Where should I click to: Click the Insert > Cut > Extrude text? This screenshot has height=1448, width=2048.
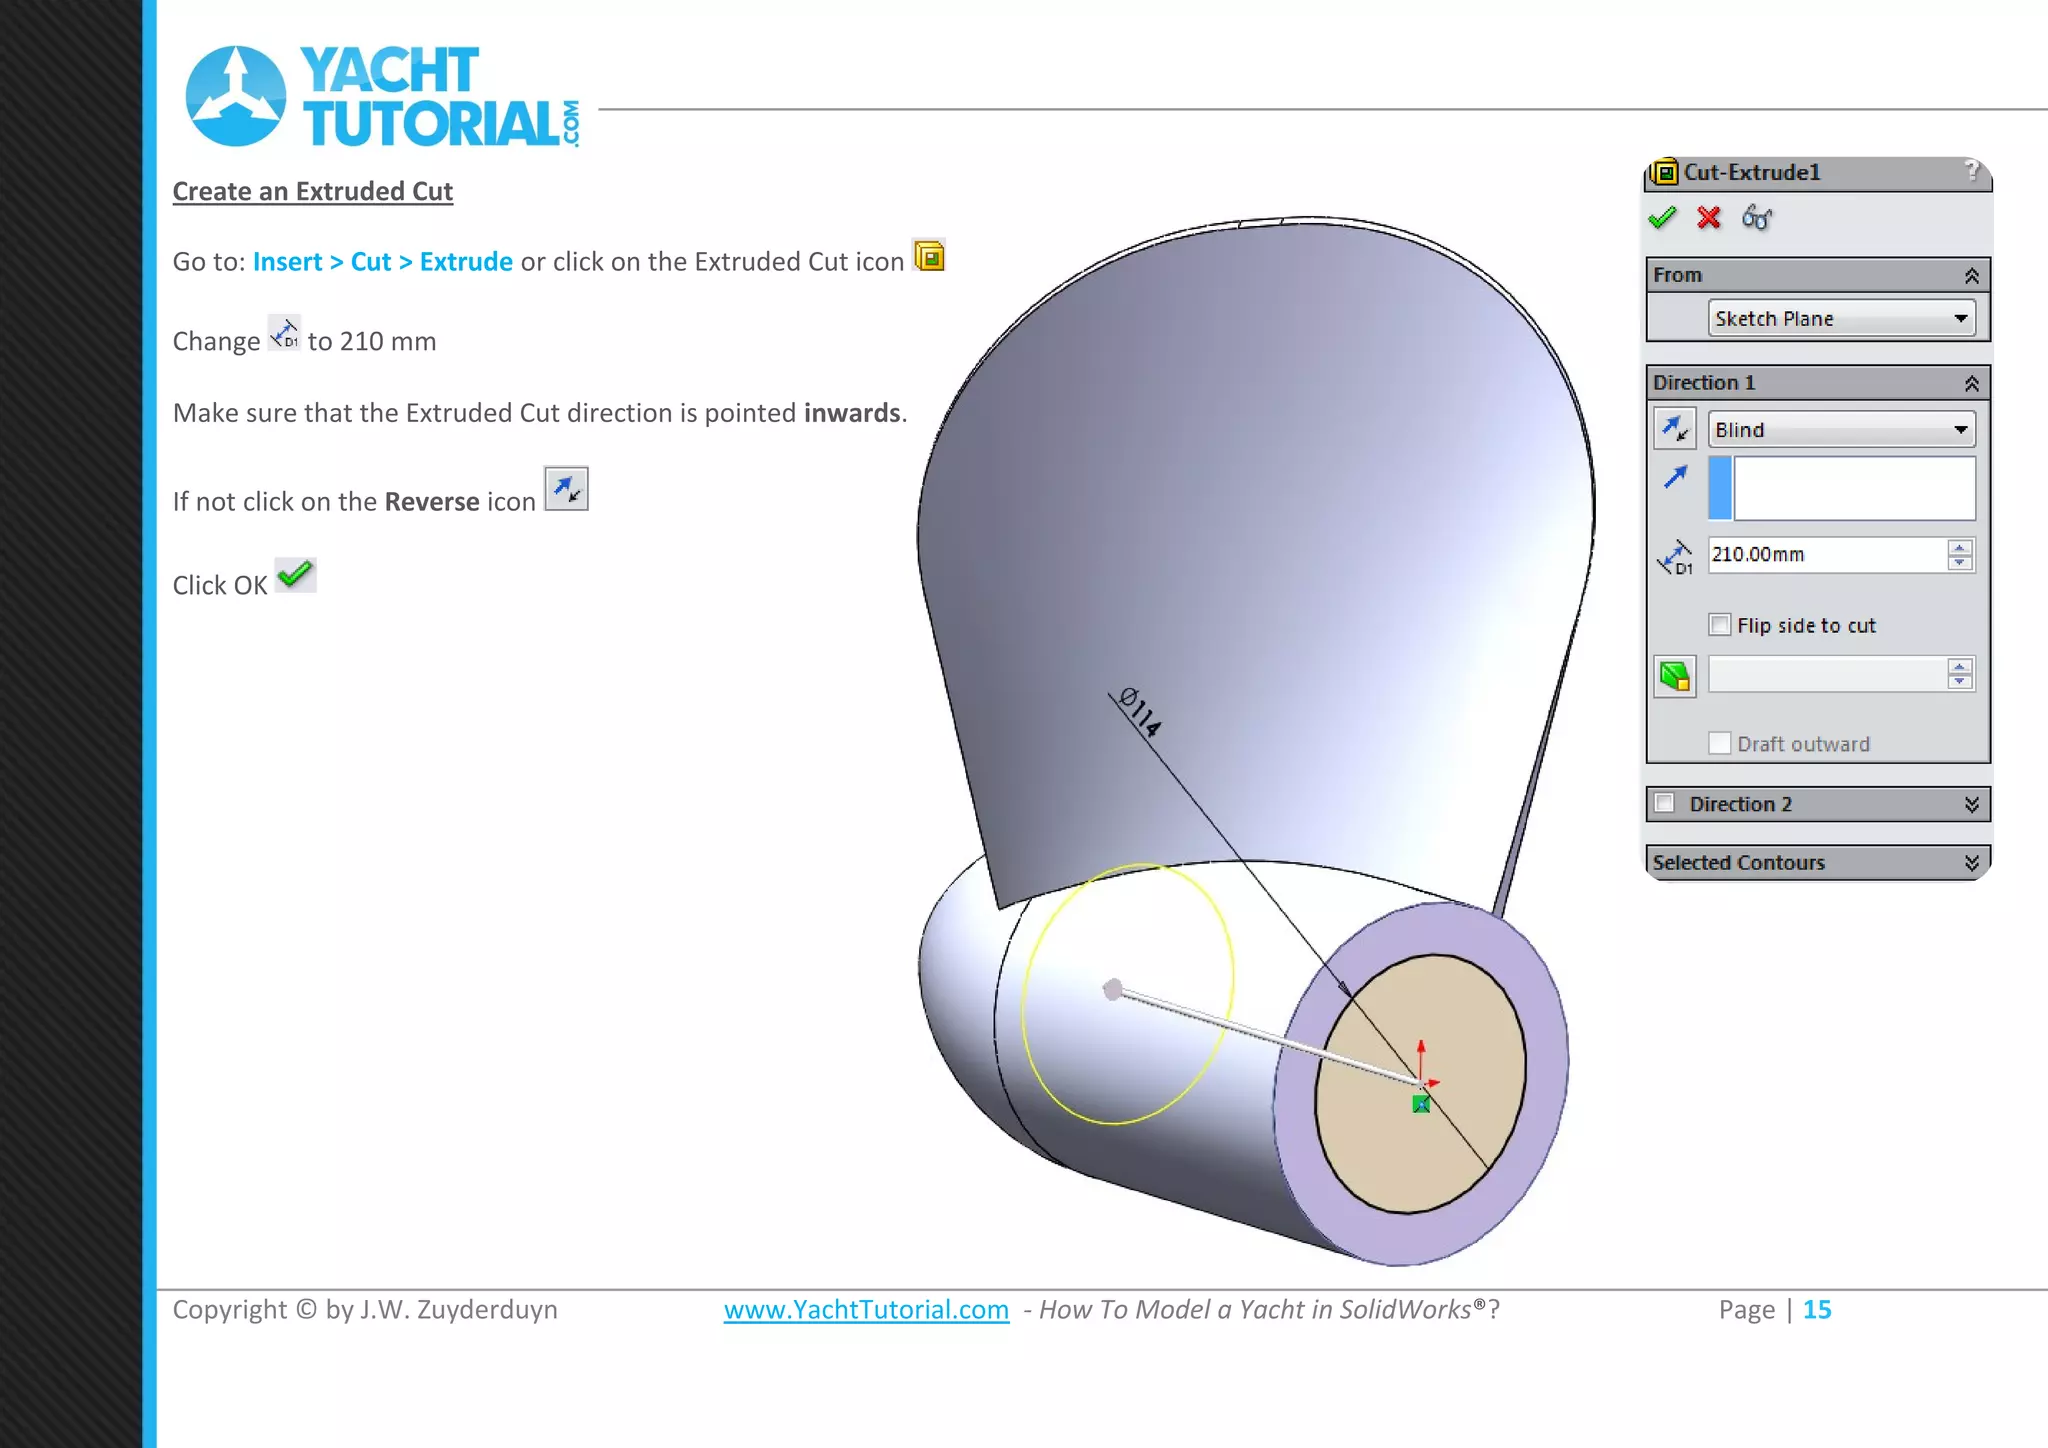pos(383,262)
